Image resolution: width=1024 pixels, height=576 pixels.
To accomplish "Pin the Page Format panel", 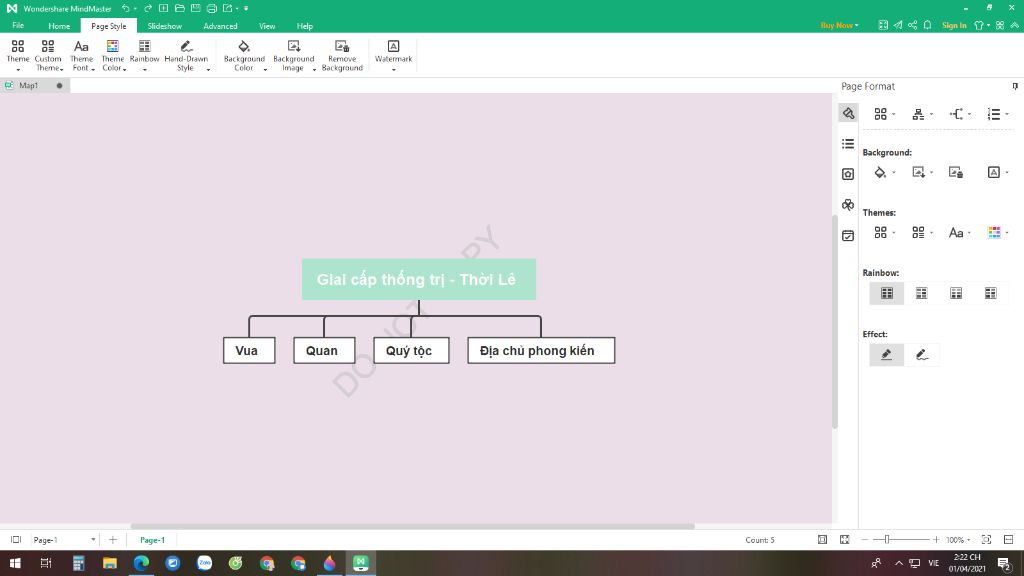I will 1015,86.
